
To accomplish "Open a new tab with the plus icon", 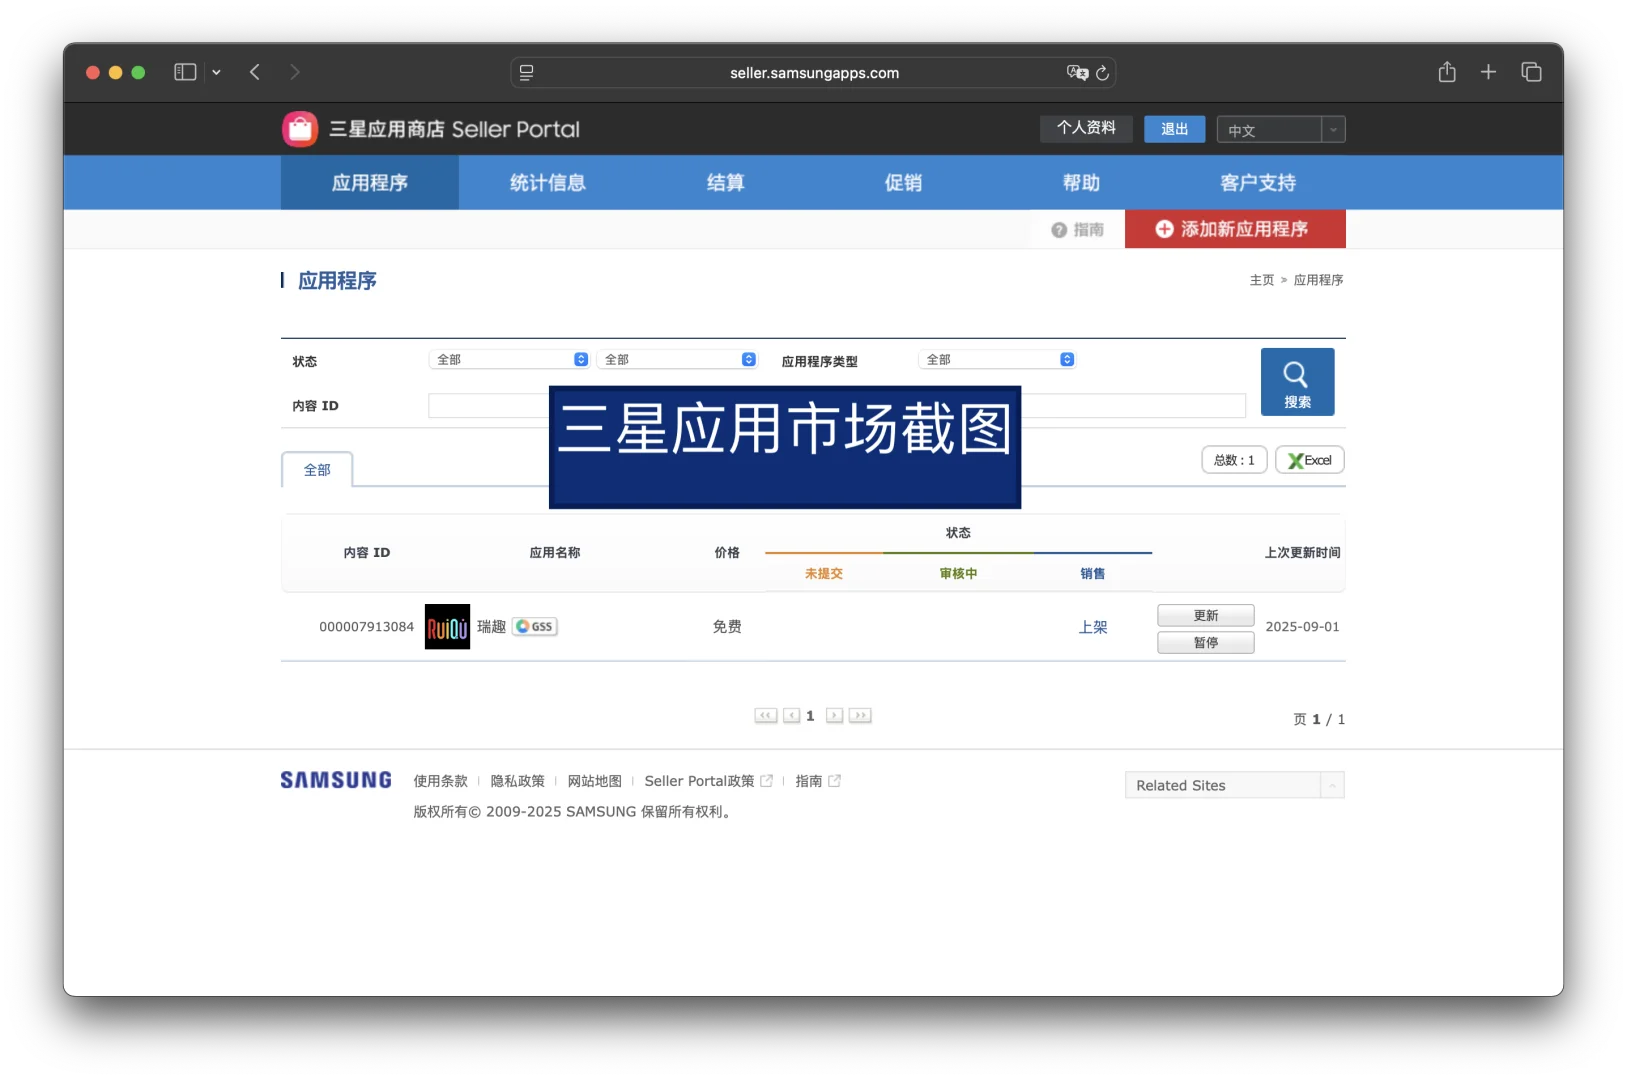I will pyautogui.click(x=1488, y=72).
